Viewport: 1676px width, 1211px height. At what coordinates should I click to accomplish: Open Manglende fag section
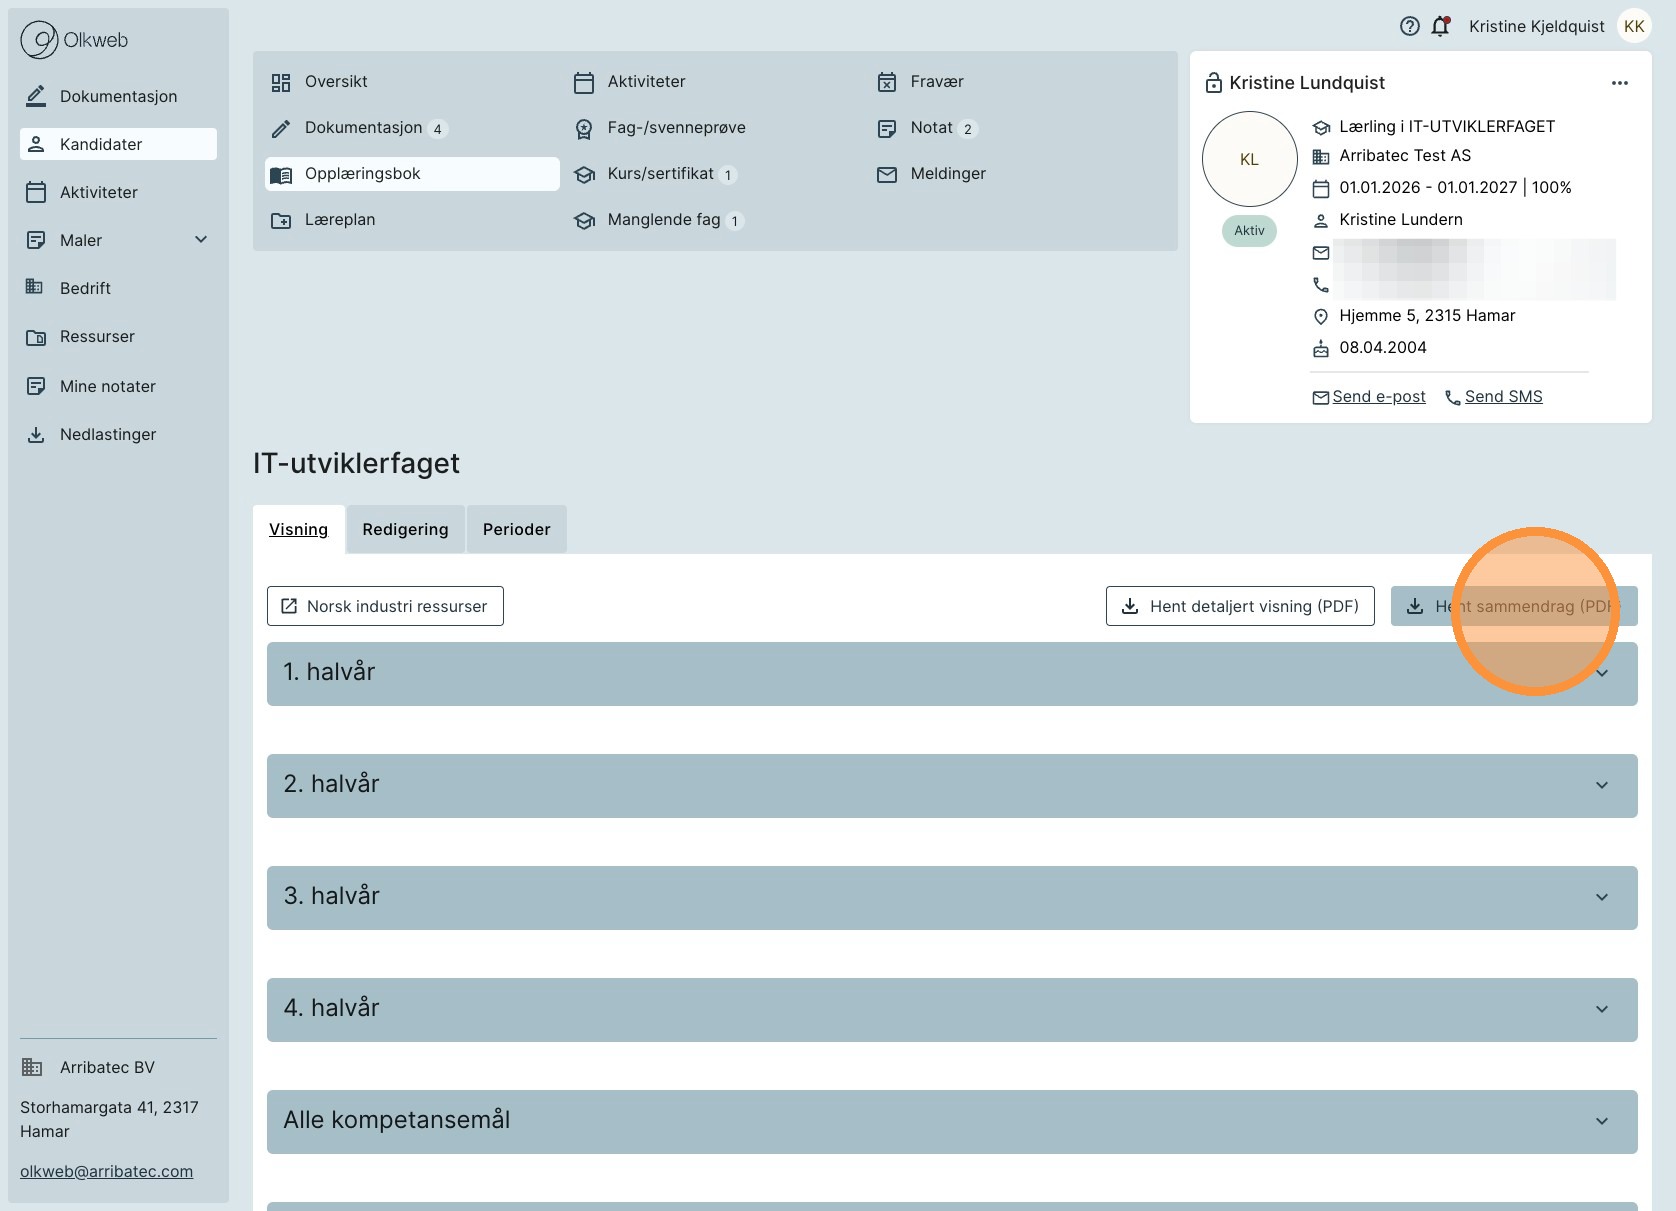663,220
